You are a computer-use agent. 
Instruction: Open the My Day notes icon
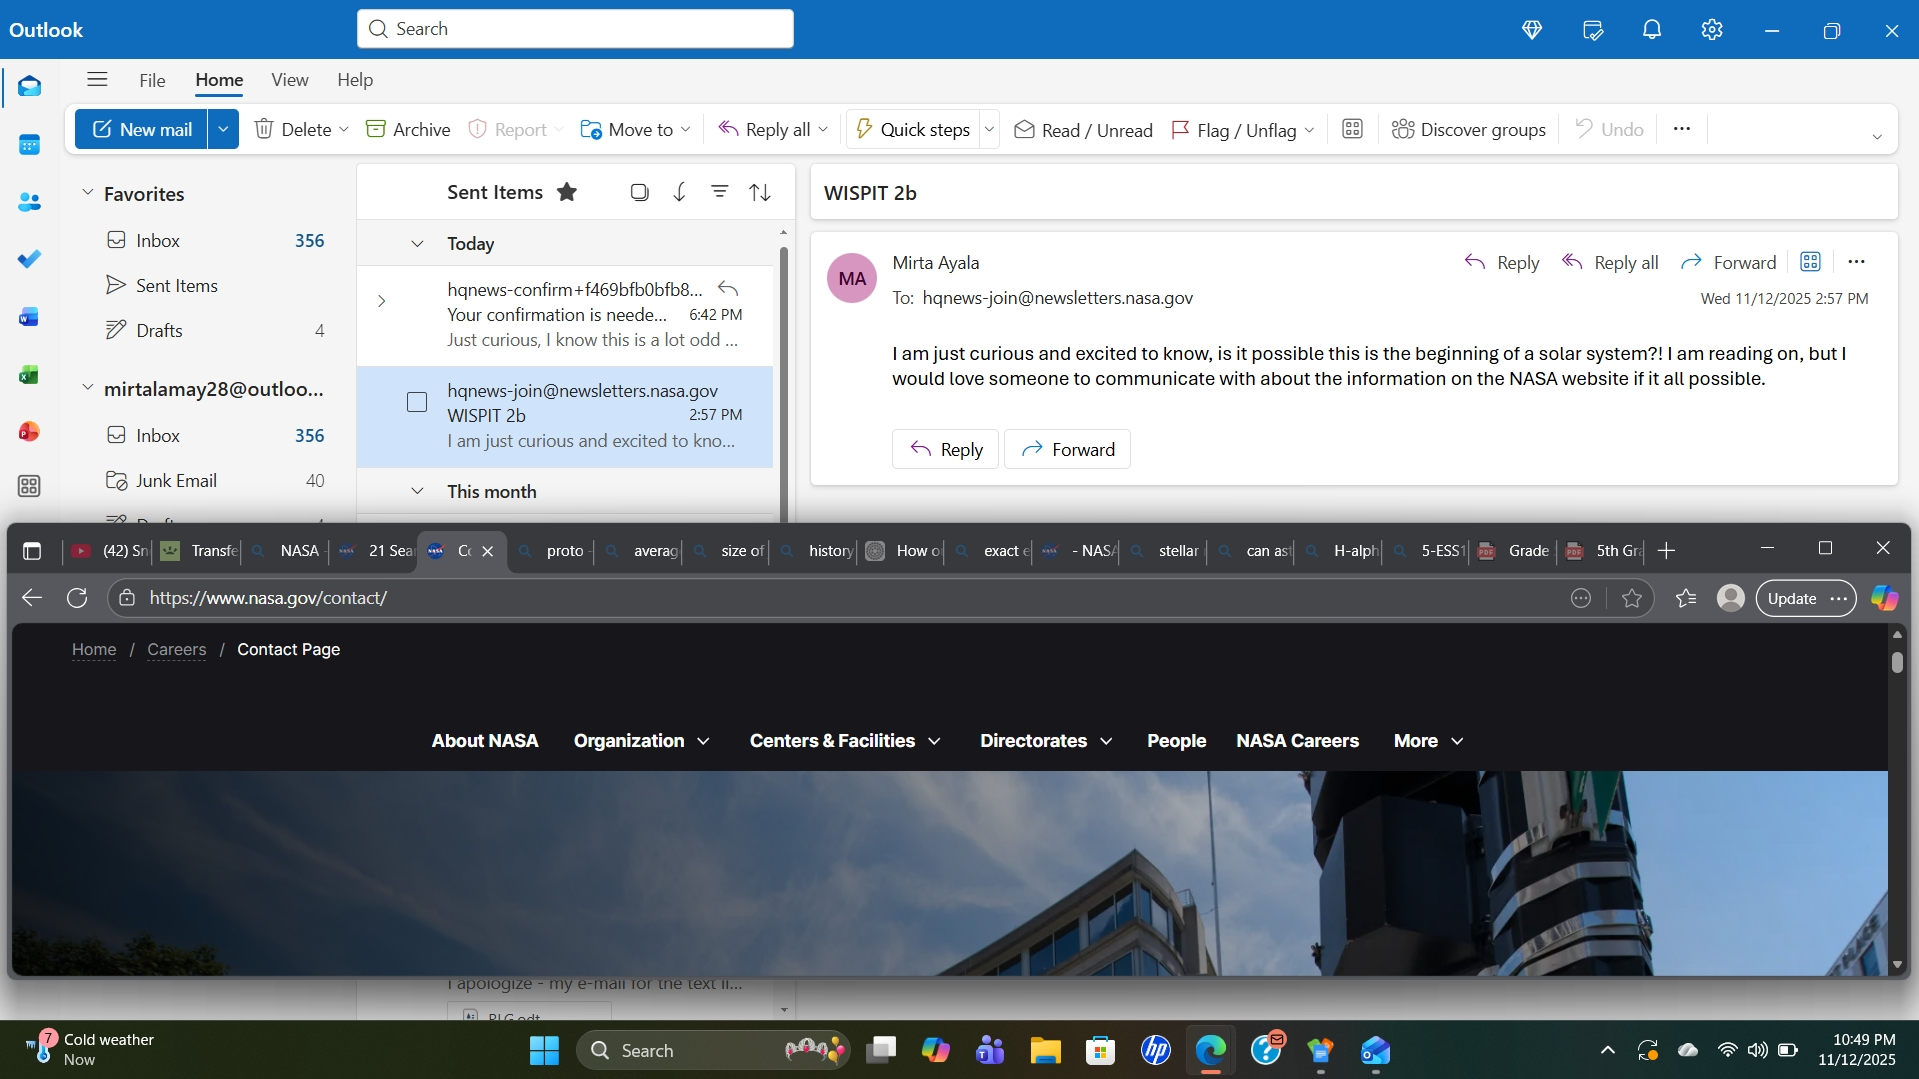(x=1593, y=30)
